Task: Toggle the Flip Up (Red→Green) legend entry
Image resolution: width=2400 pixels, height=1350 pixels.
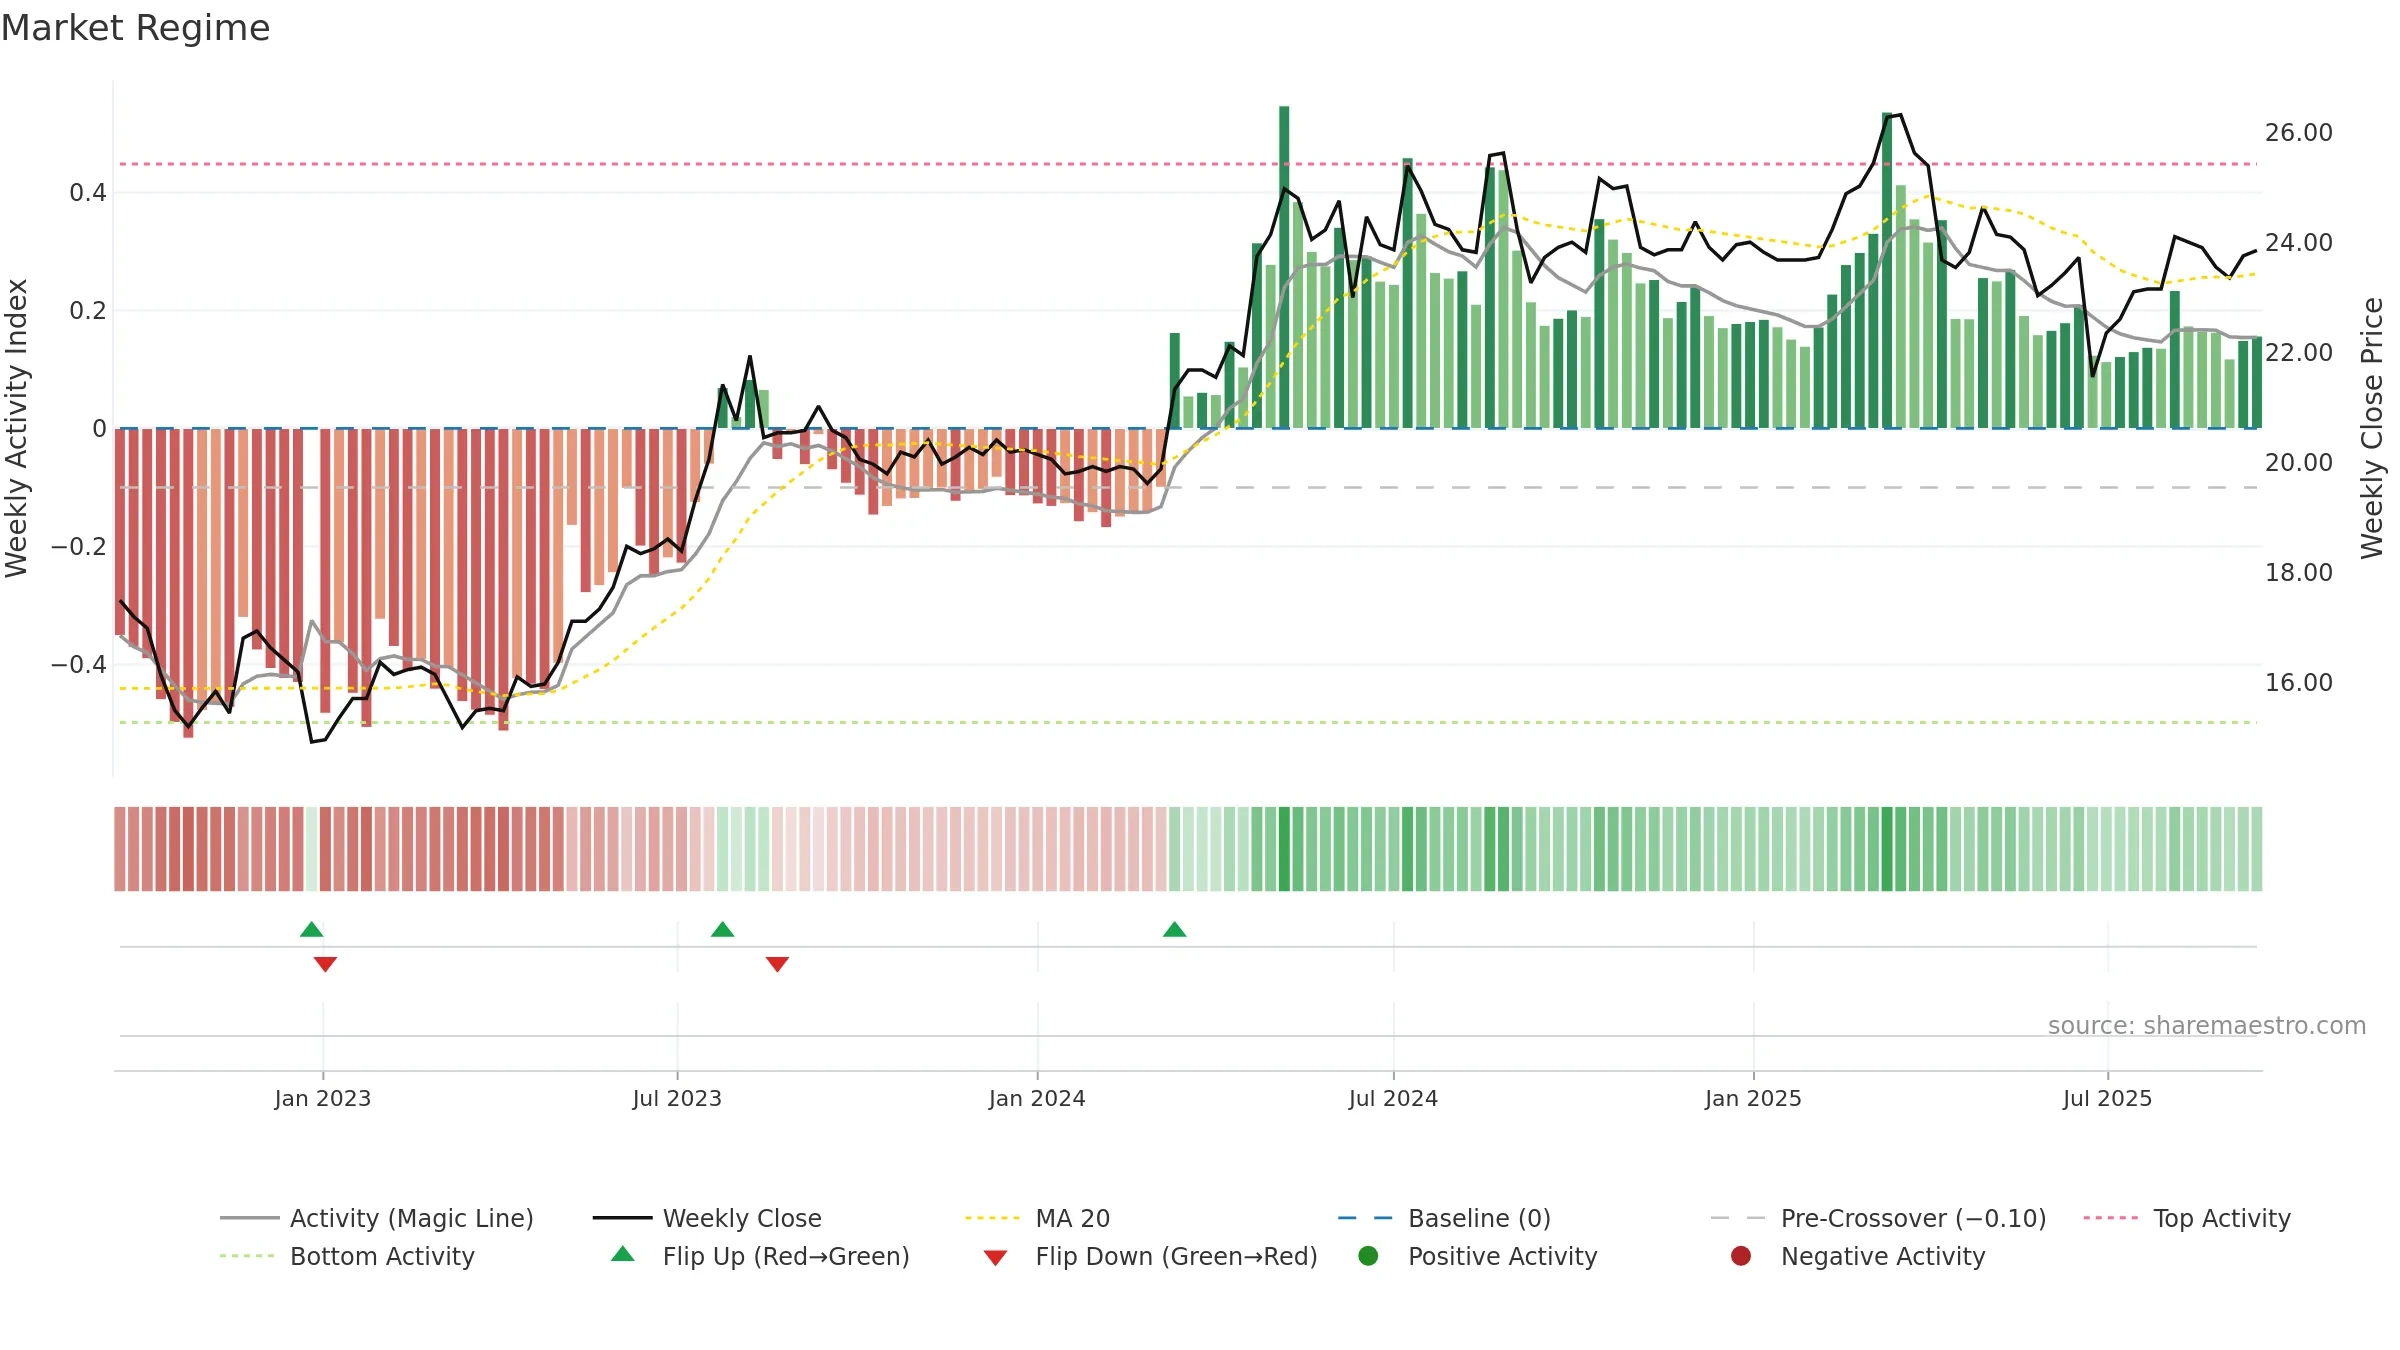Action: [760, 1256]
